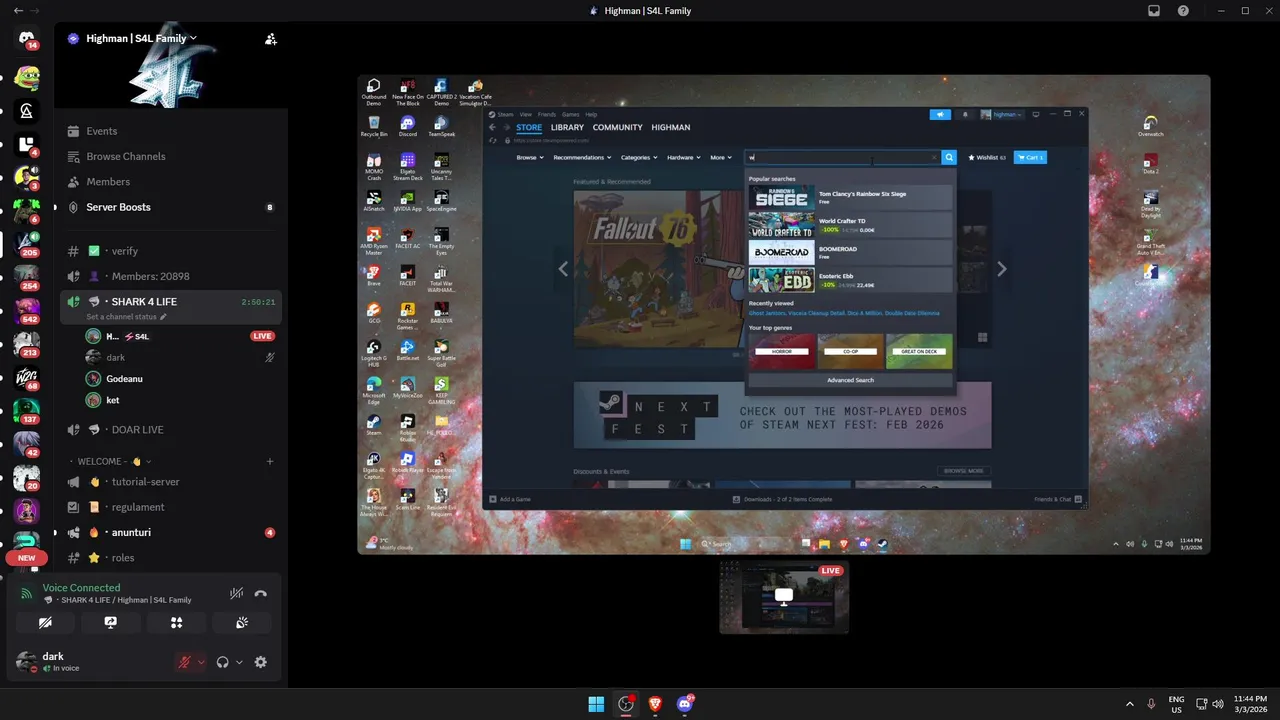Open Discord direct messages home icon

tap(27, 38)
